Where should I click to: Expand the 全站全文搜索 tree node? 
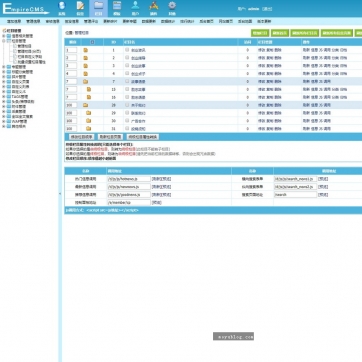4,116
